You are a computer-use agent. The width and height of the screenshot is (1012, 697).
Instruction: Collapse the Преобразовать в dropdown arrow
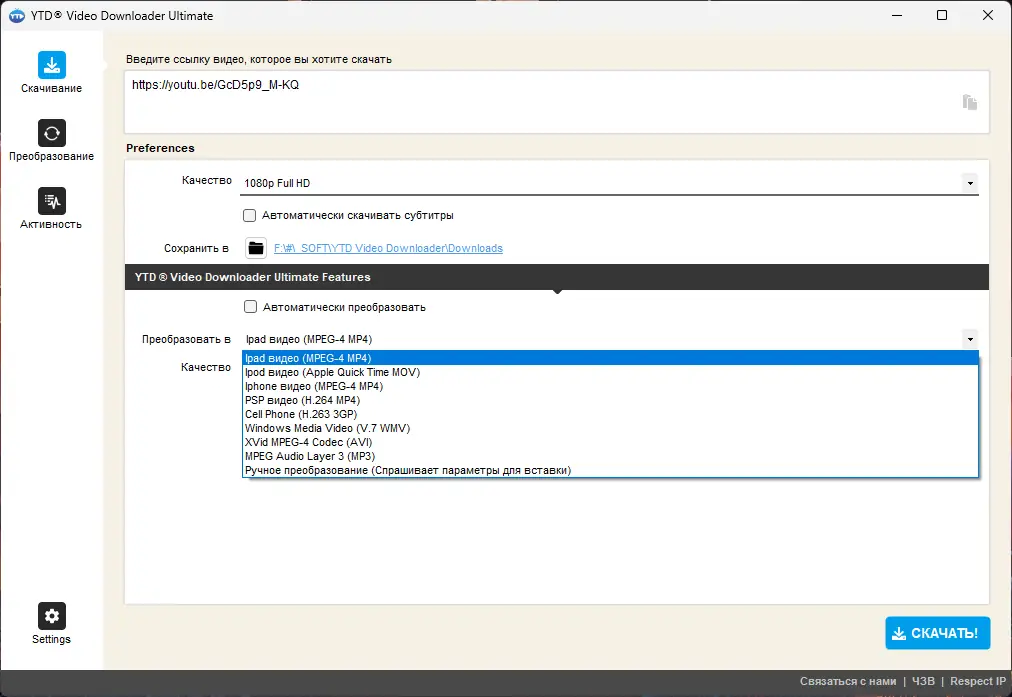970,339
